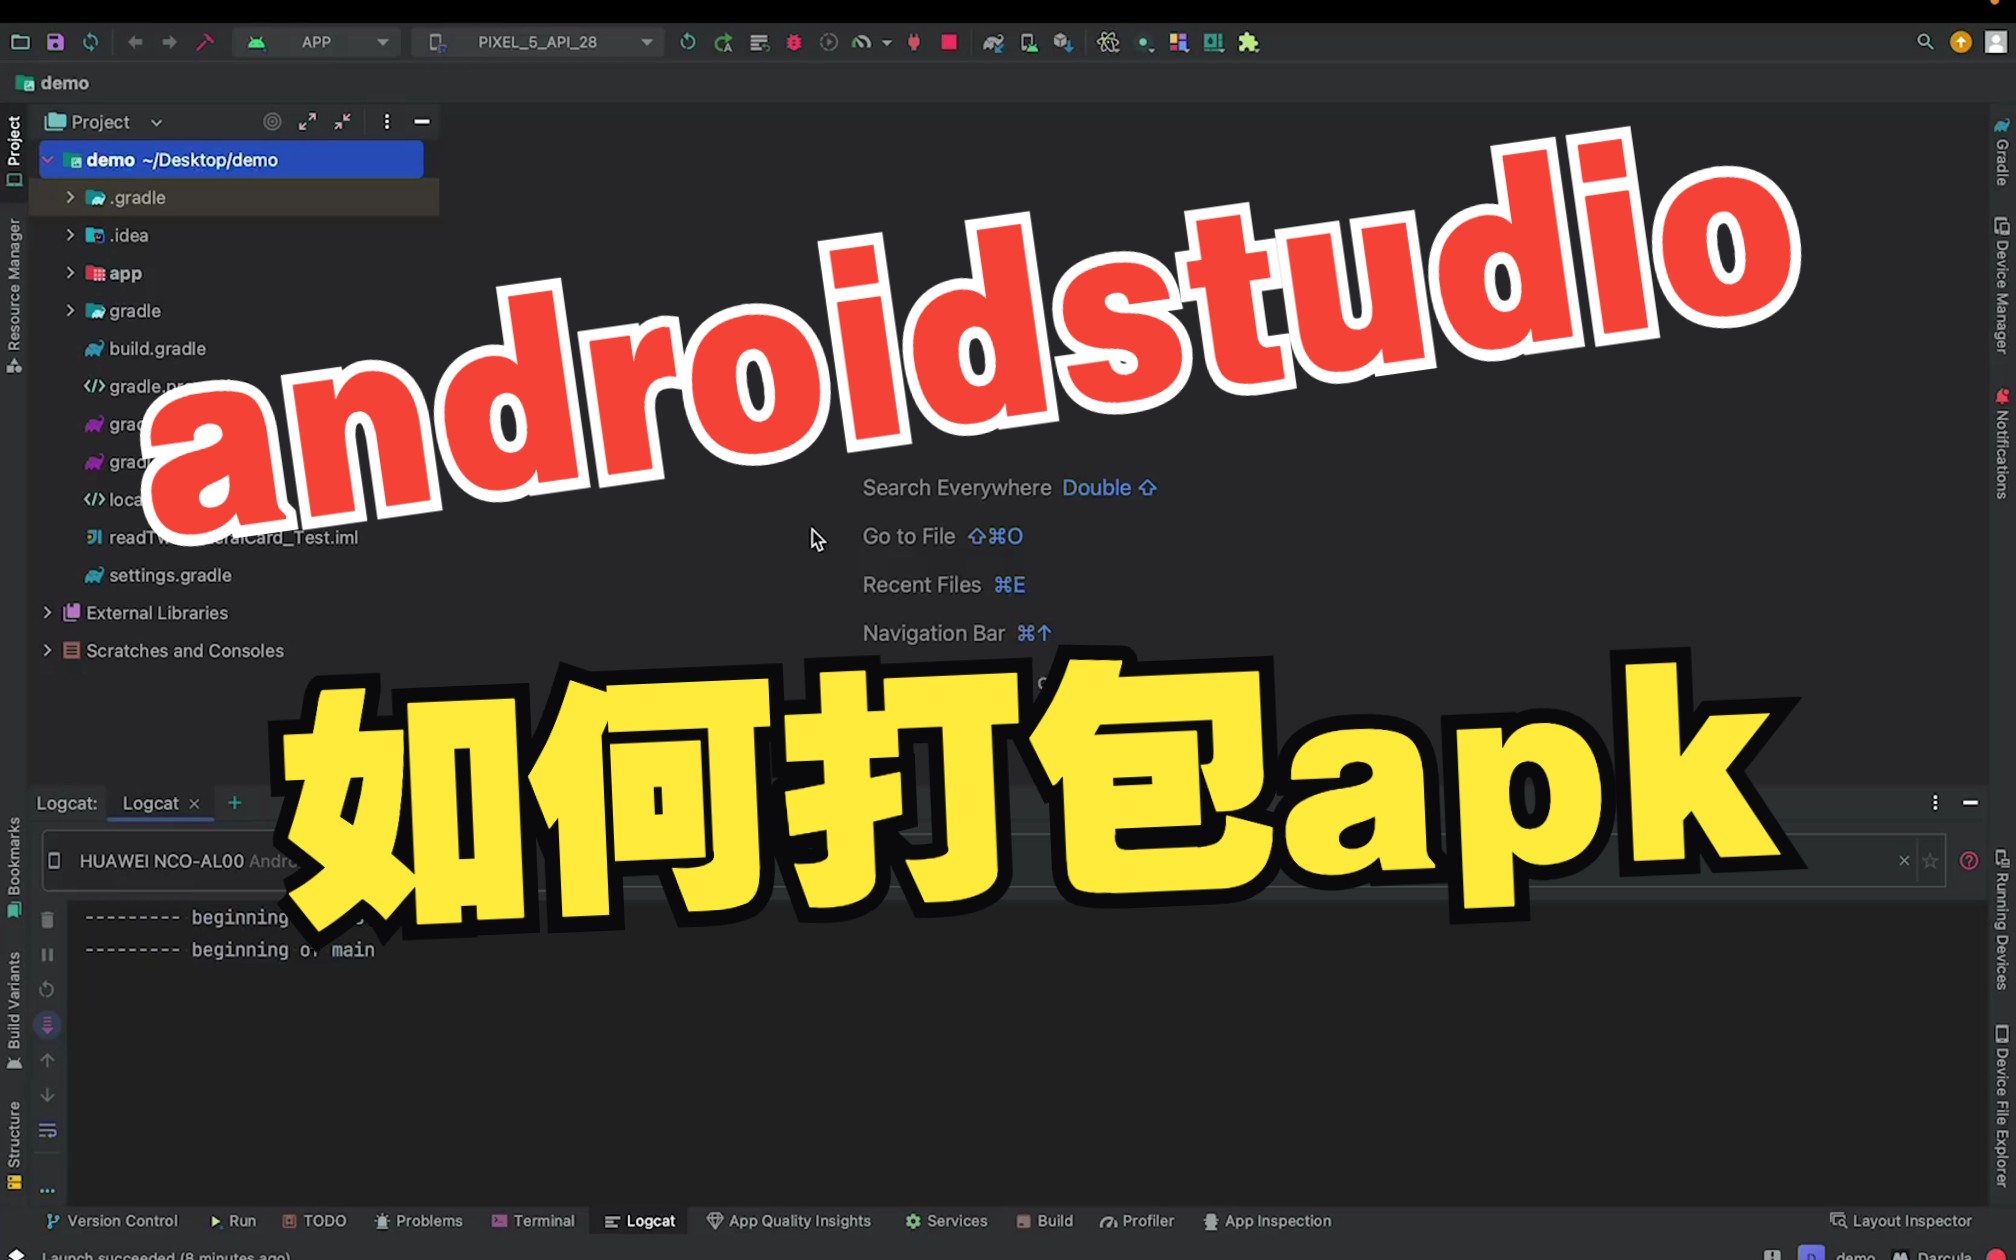Viewport: 2016px width, 1260px height.
Task: Expand External Libraries node
Action: (x=47, y=613)
